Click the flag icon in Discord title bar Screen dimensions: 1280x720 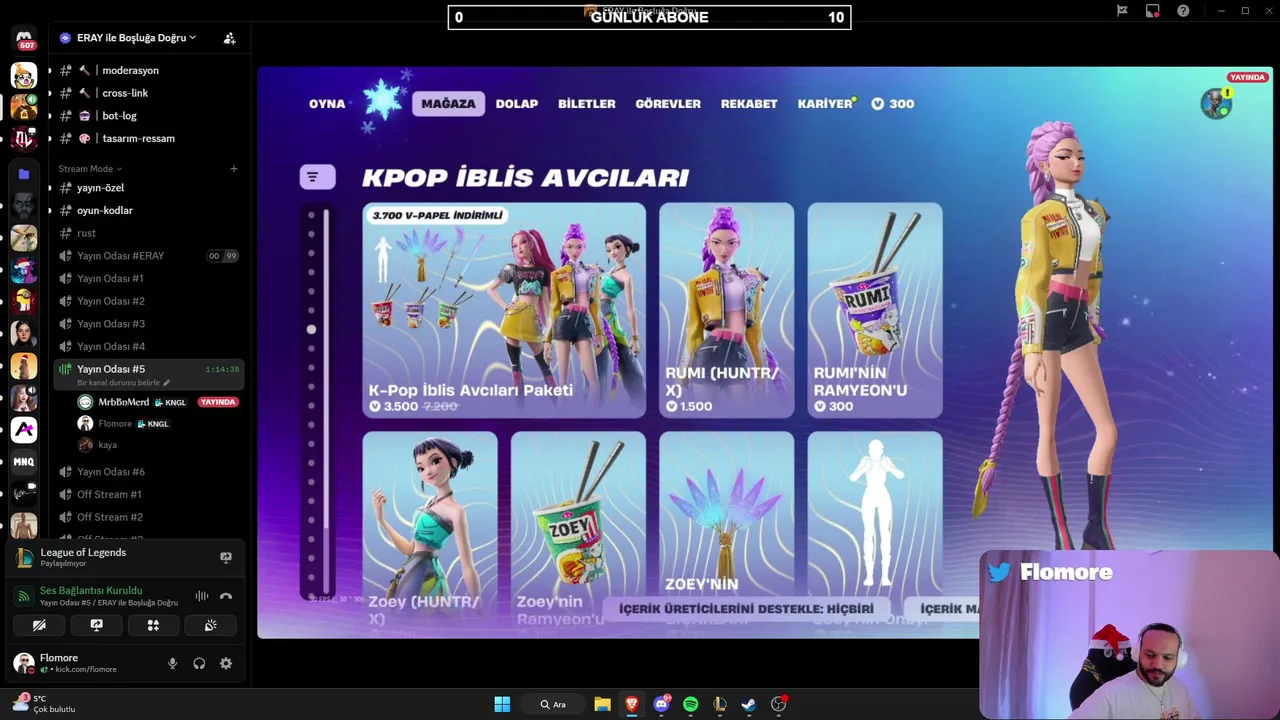click(x=1122, y=11)
